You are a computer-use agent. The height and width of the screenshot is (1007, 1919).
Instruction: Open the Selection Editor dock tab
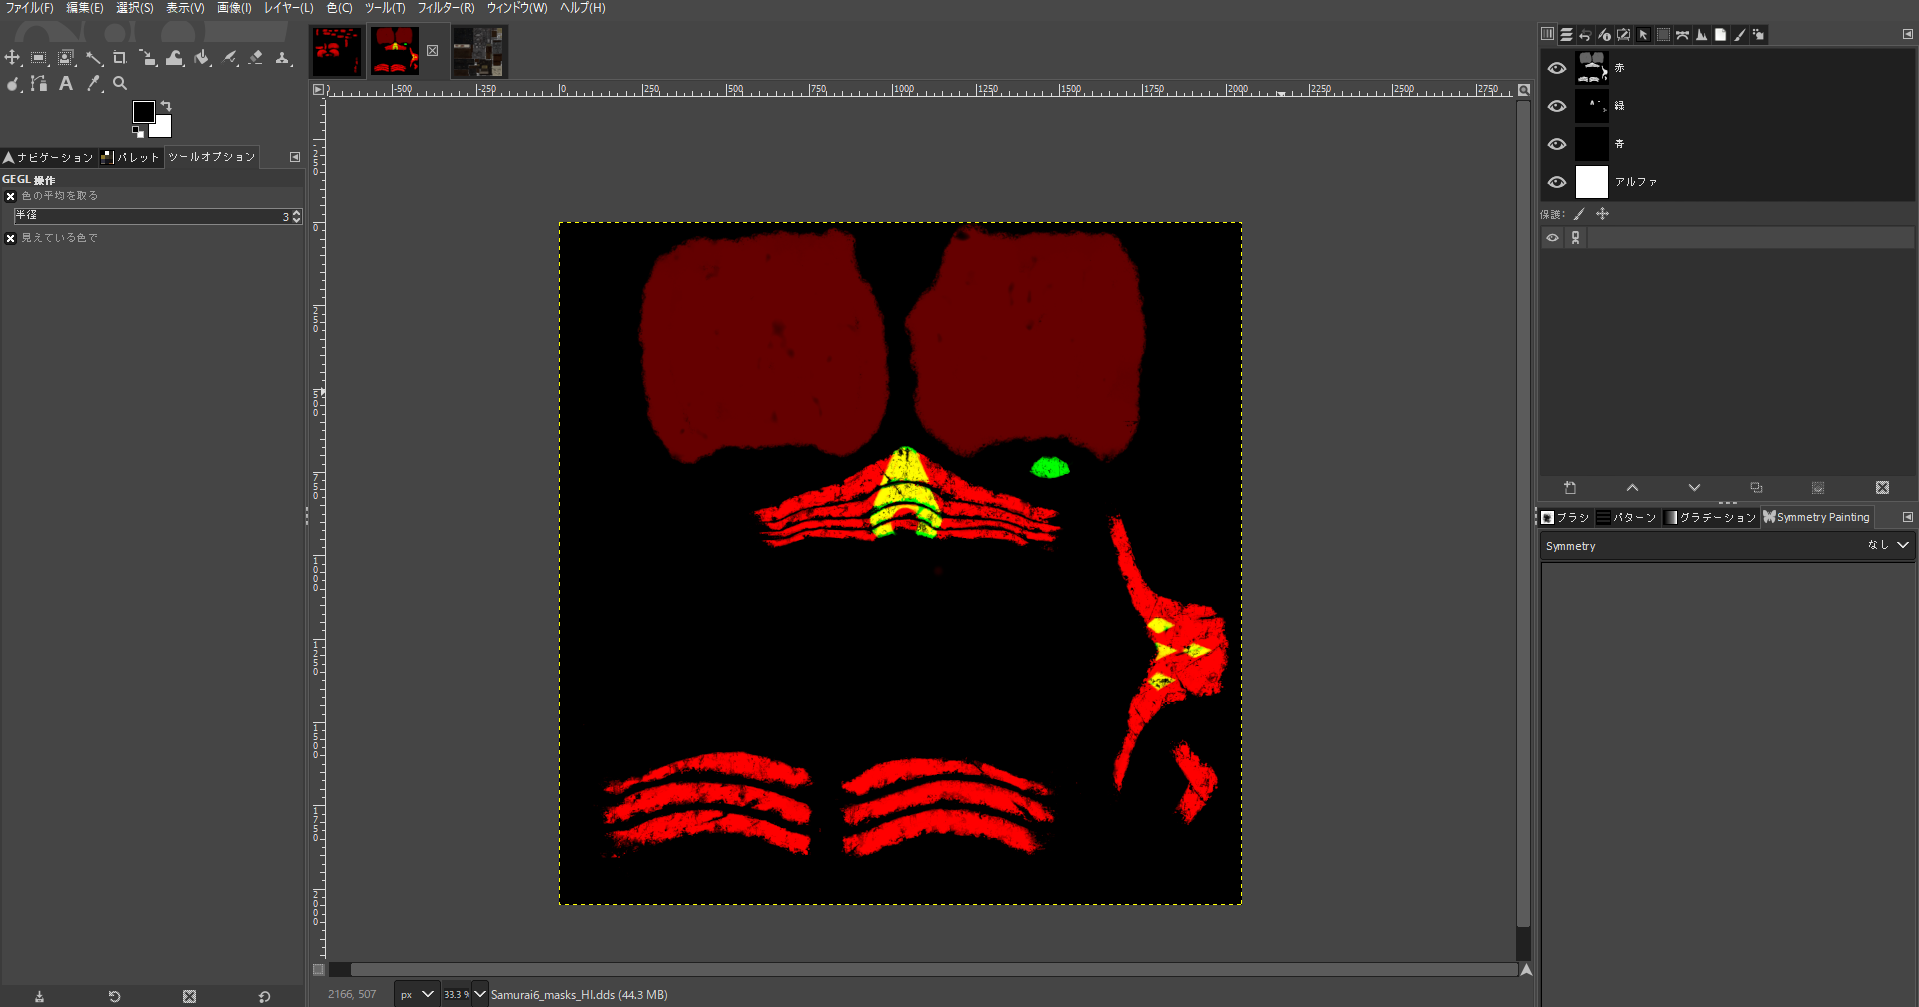click(x=1663, y=35)
